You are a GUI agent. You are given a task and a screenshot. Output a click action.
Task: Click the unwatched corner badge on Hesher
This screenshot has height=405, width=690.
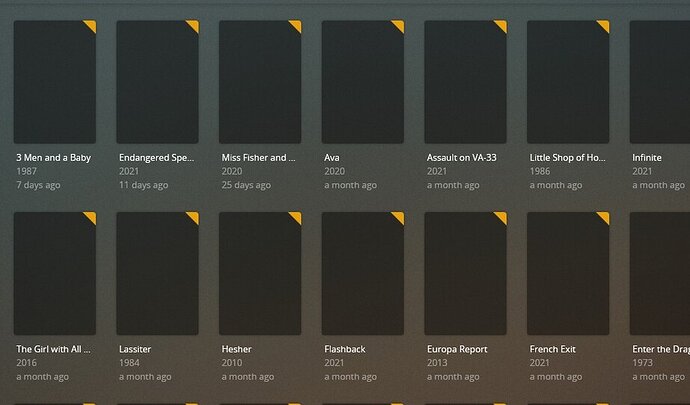click(297, 217)
